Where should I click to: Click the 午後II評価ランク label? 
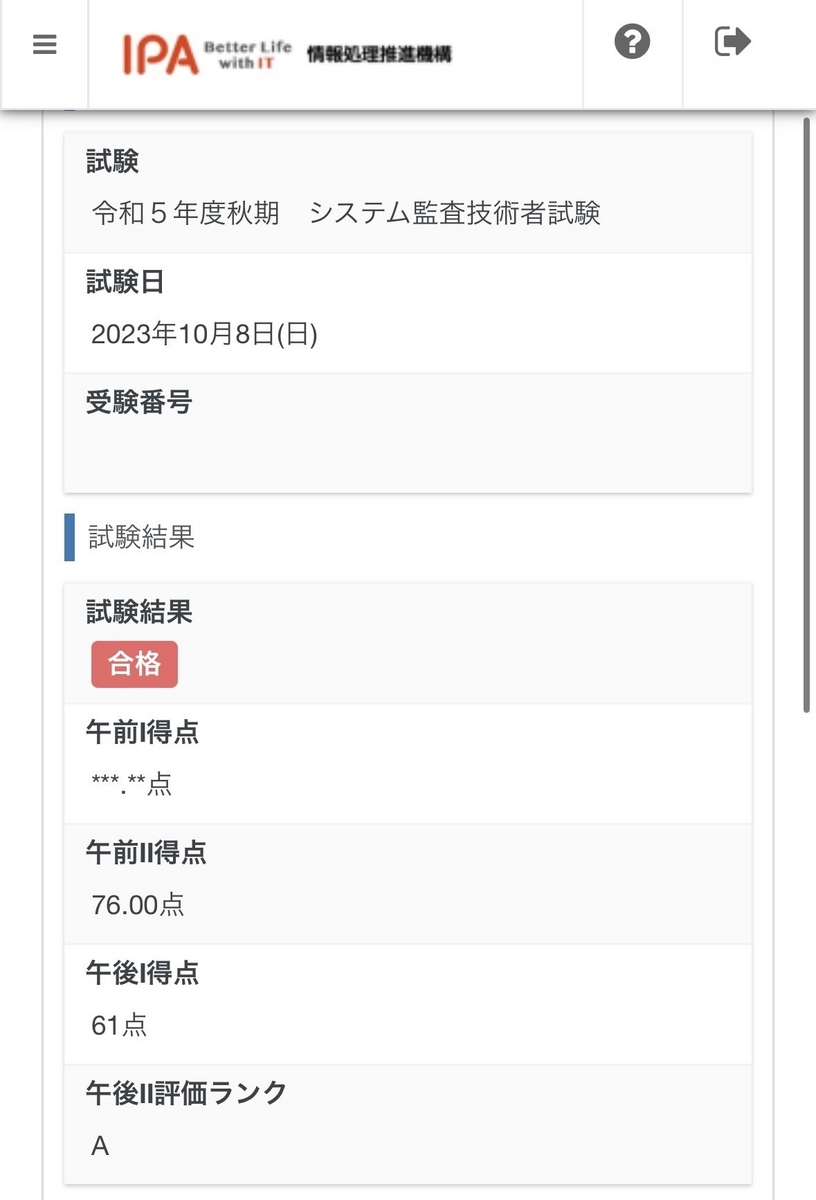coord(186,1093)
